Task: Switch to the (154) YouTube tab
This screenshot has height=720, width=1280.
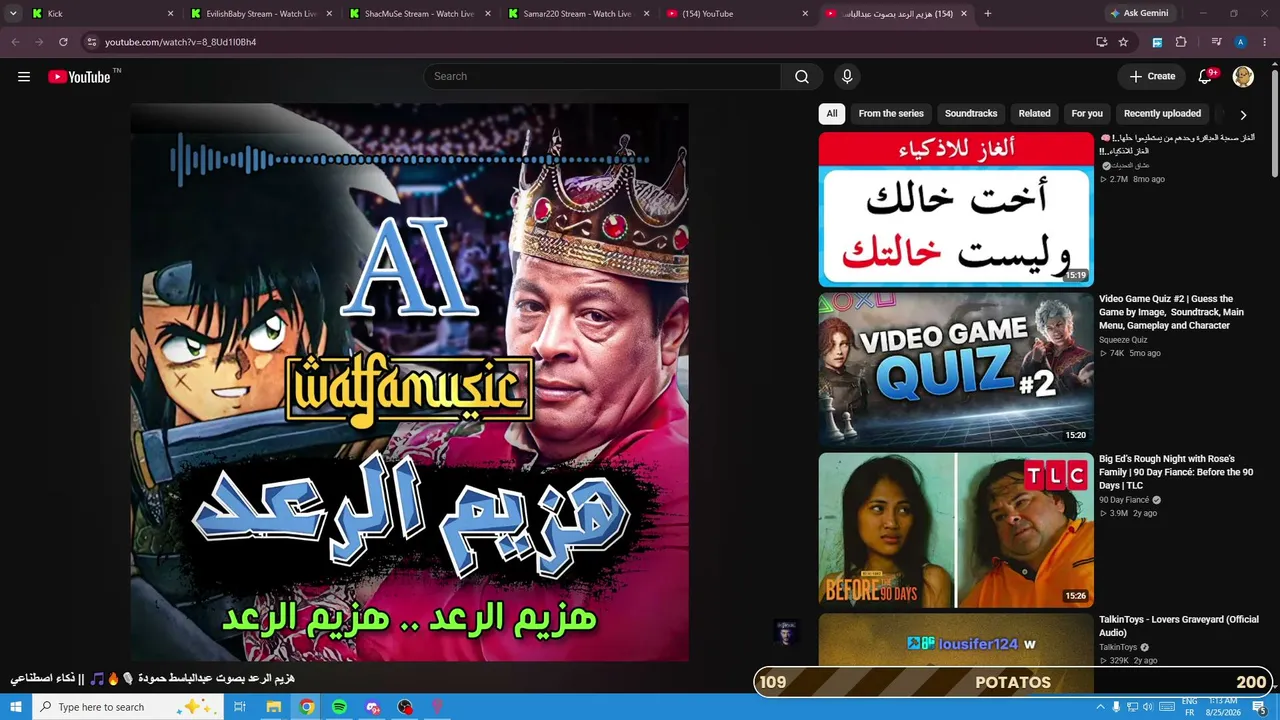Action: pyautogui.click(x=736, y=14)
